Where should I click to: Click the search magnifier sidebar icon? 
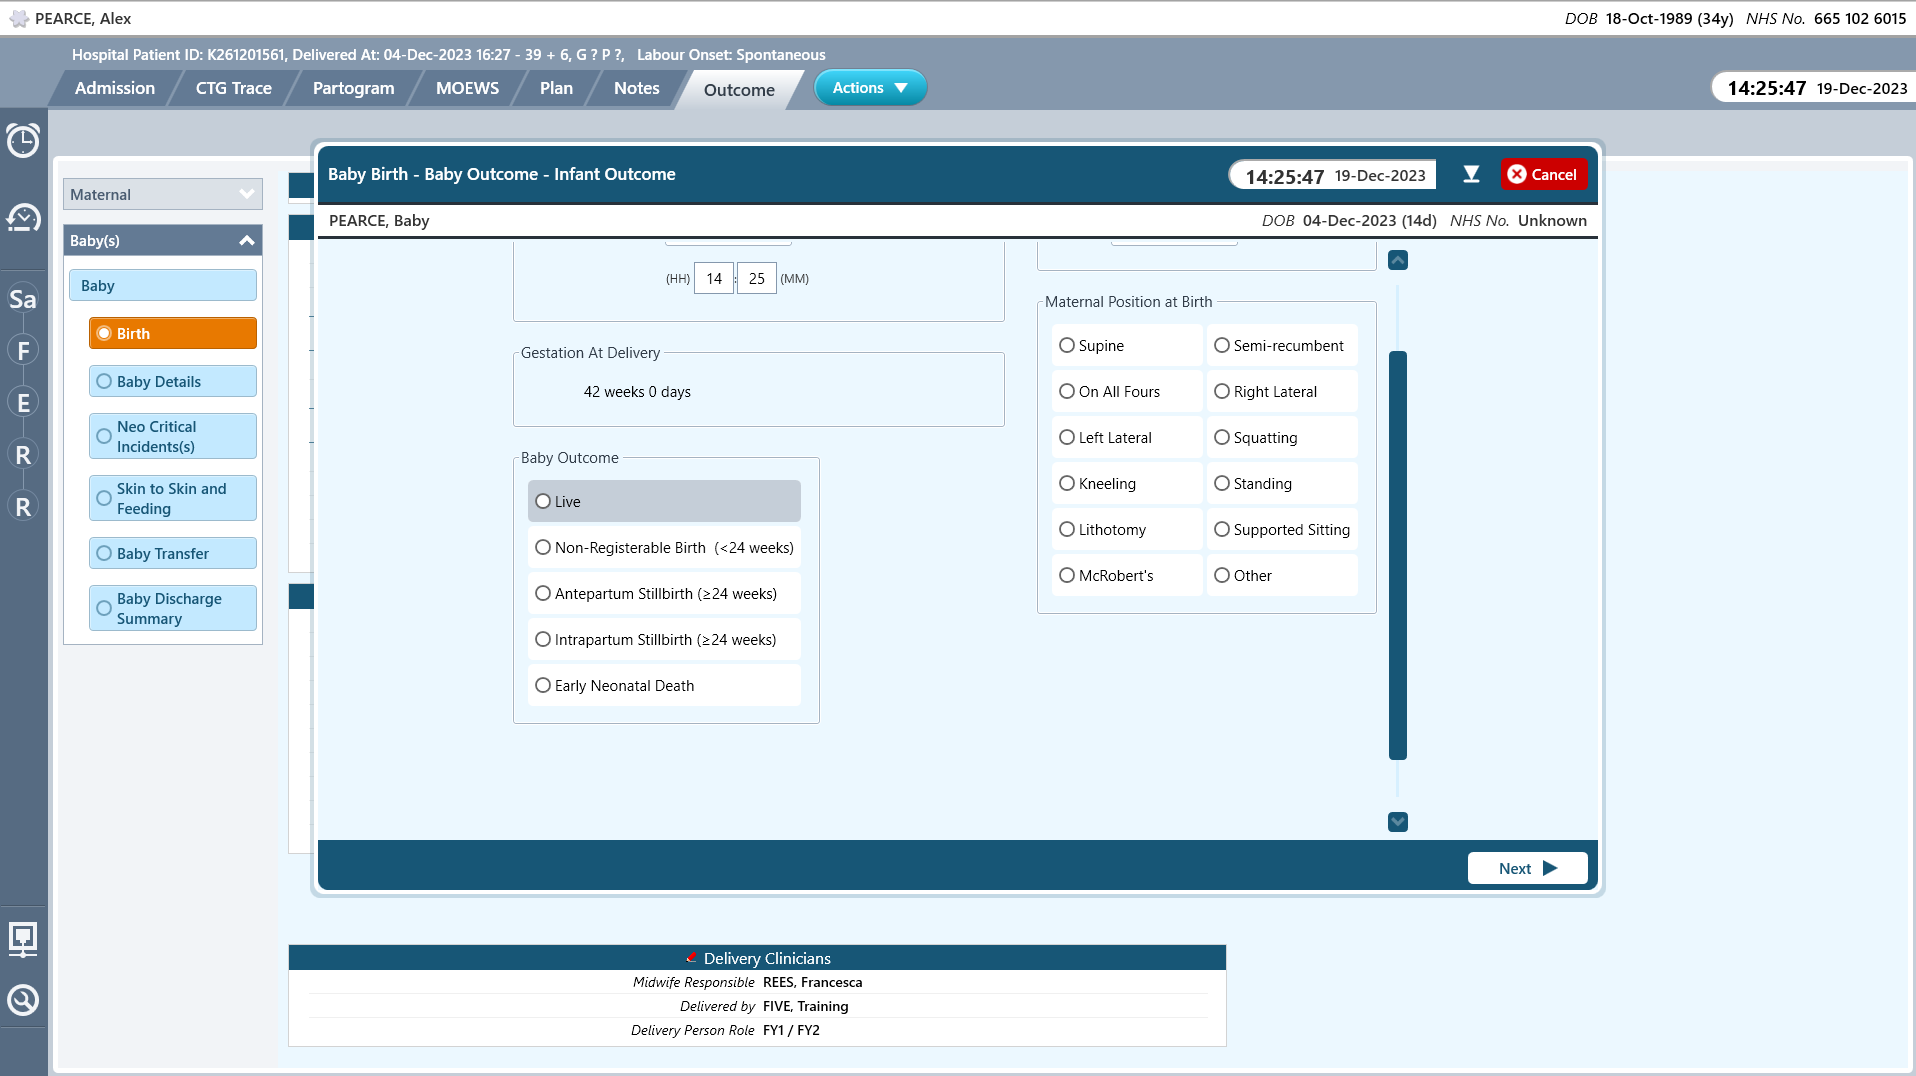(x=23, y=1000)
